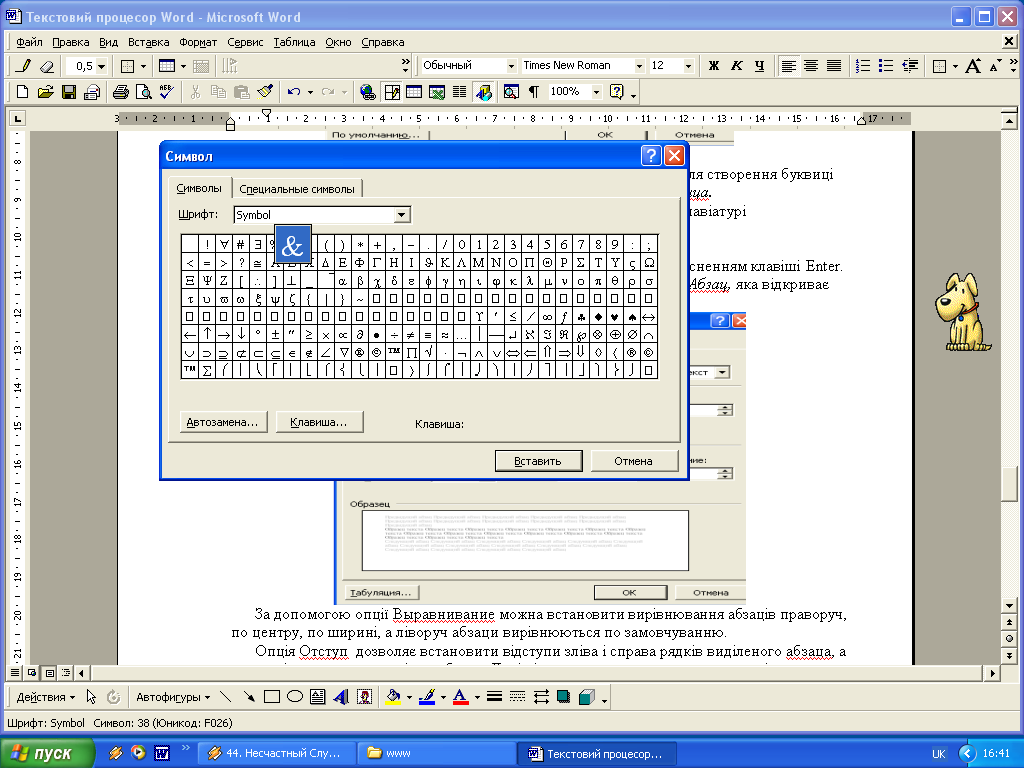Insert an Excel worksheet
Viewport: 1024px width, 768px height.
coord(437,92)
